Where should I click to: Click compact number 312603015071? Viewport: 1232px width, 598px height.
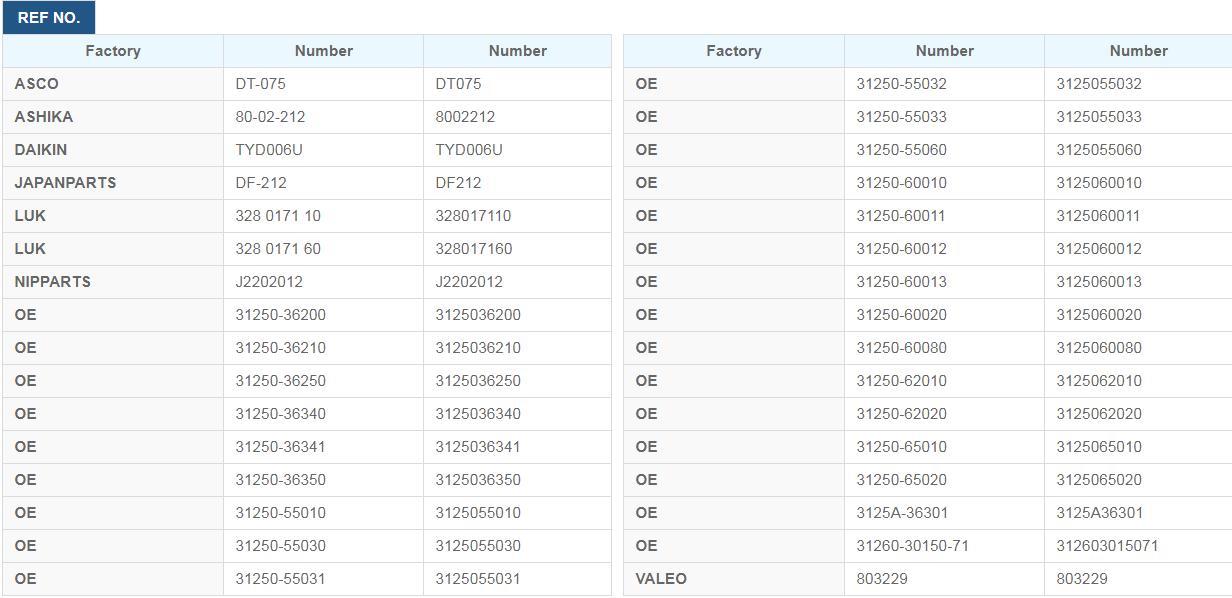coord(1107,546)
